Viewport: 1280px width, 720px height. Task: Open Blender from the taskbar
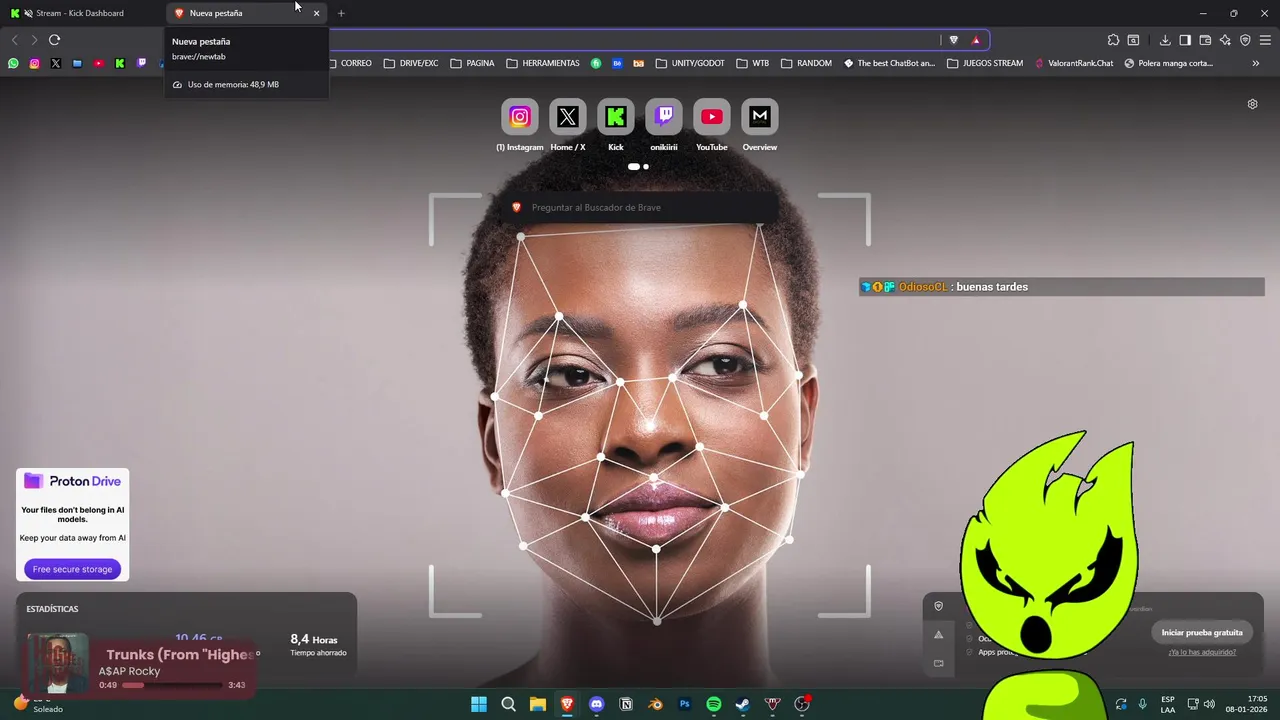(x=655, y=704)
